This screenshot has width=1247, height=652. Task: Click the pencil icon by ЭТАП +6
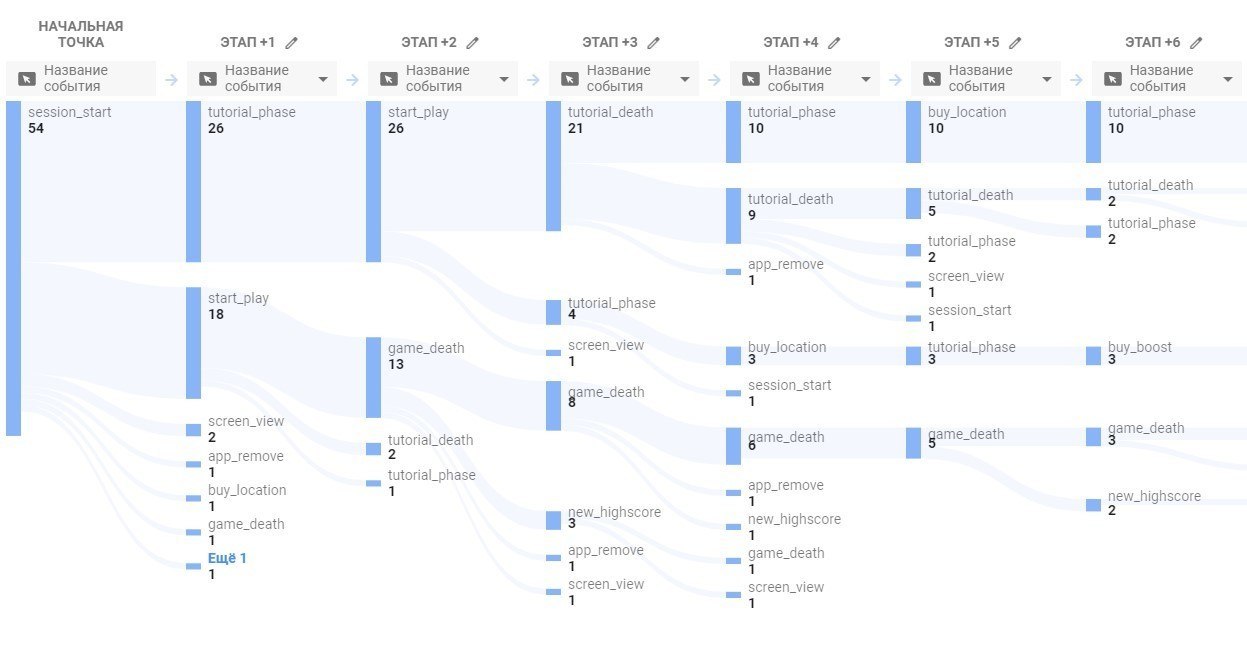(x=1196, y=43)
